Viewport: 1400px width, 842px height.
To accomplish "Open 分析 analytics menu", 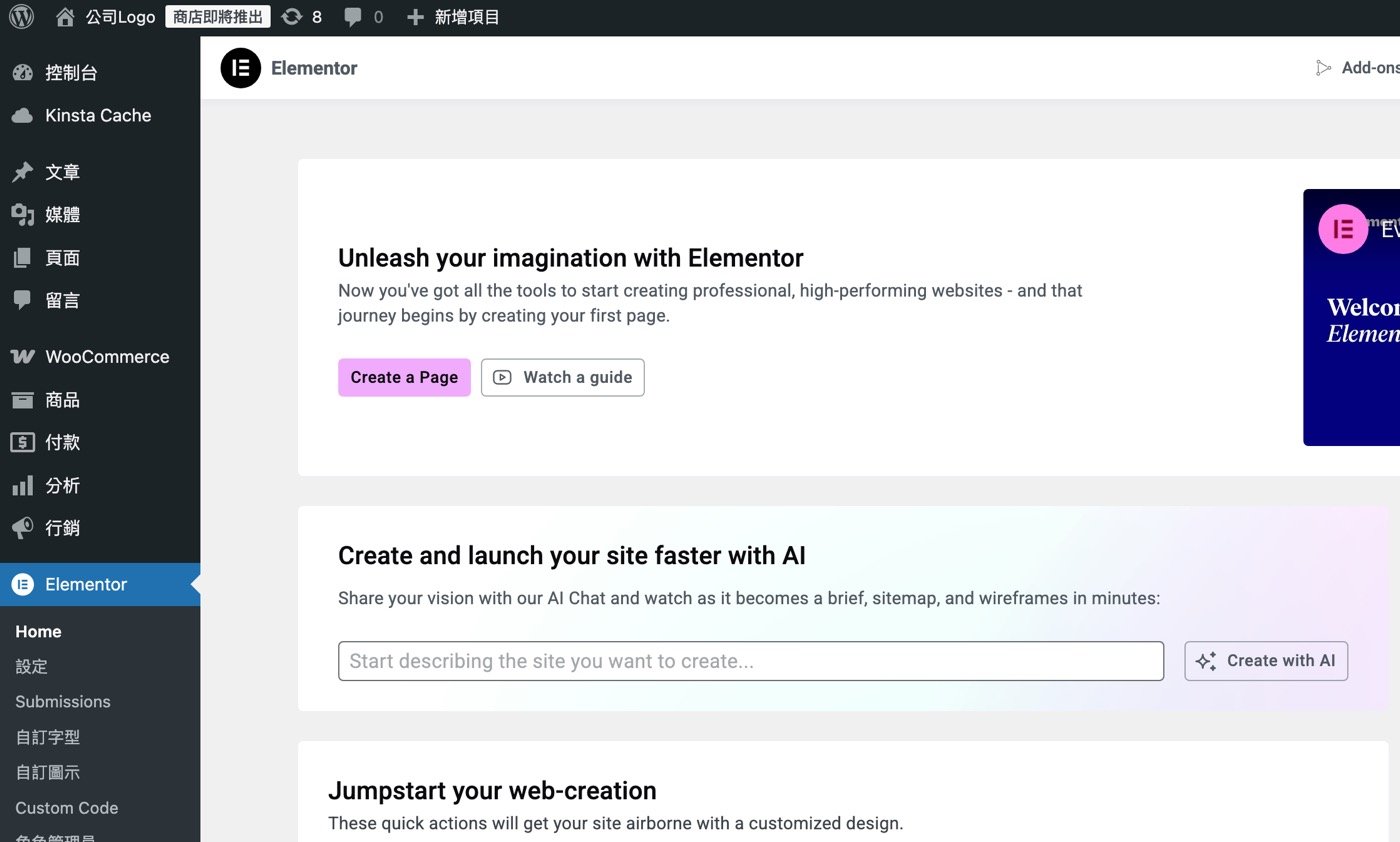I will [62, 486].
